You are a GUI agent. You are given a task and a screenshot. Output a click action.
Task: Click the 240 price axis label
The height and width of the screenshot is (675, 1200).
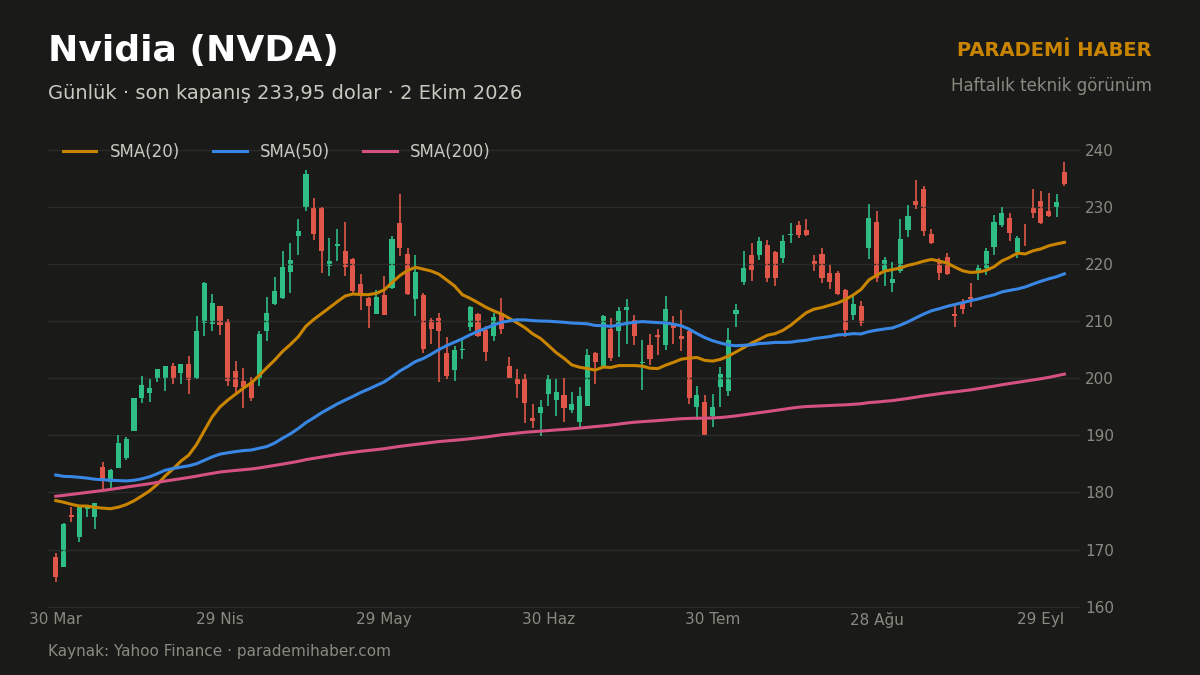tap(1098, 150)
